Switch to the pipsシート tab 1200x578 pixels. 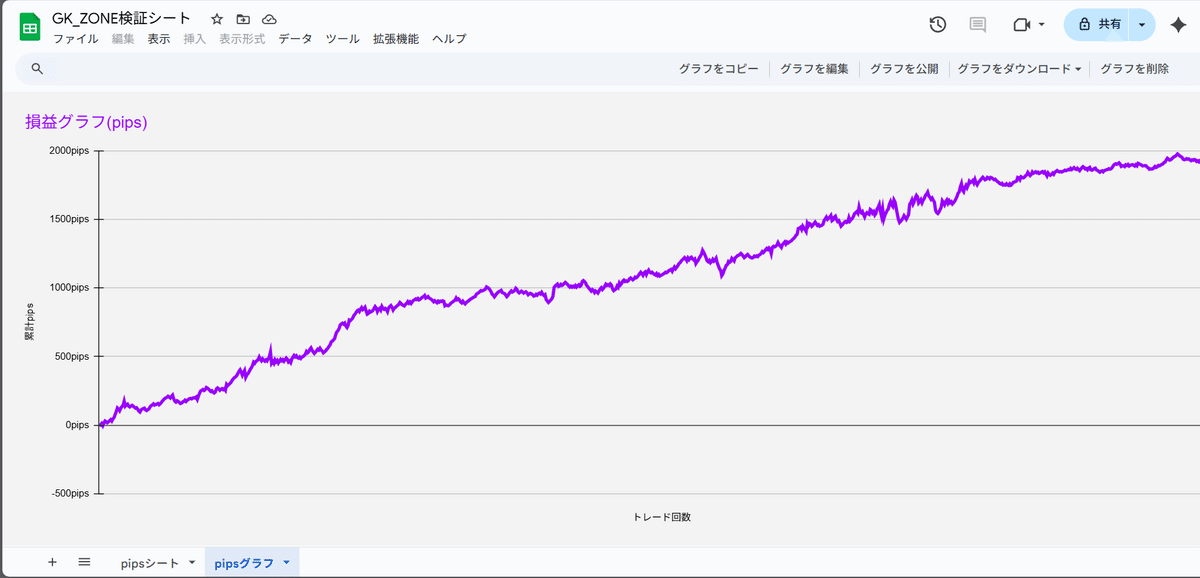pyautogui.click(x=152, y=562)
